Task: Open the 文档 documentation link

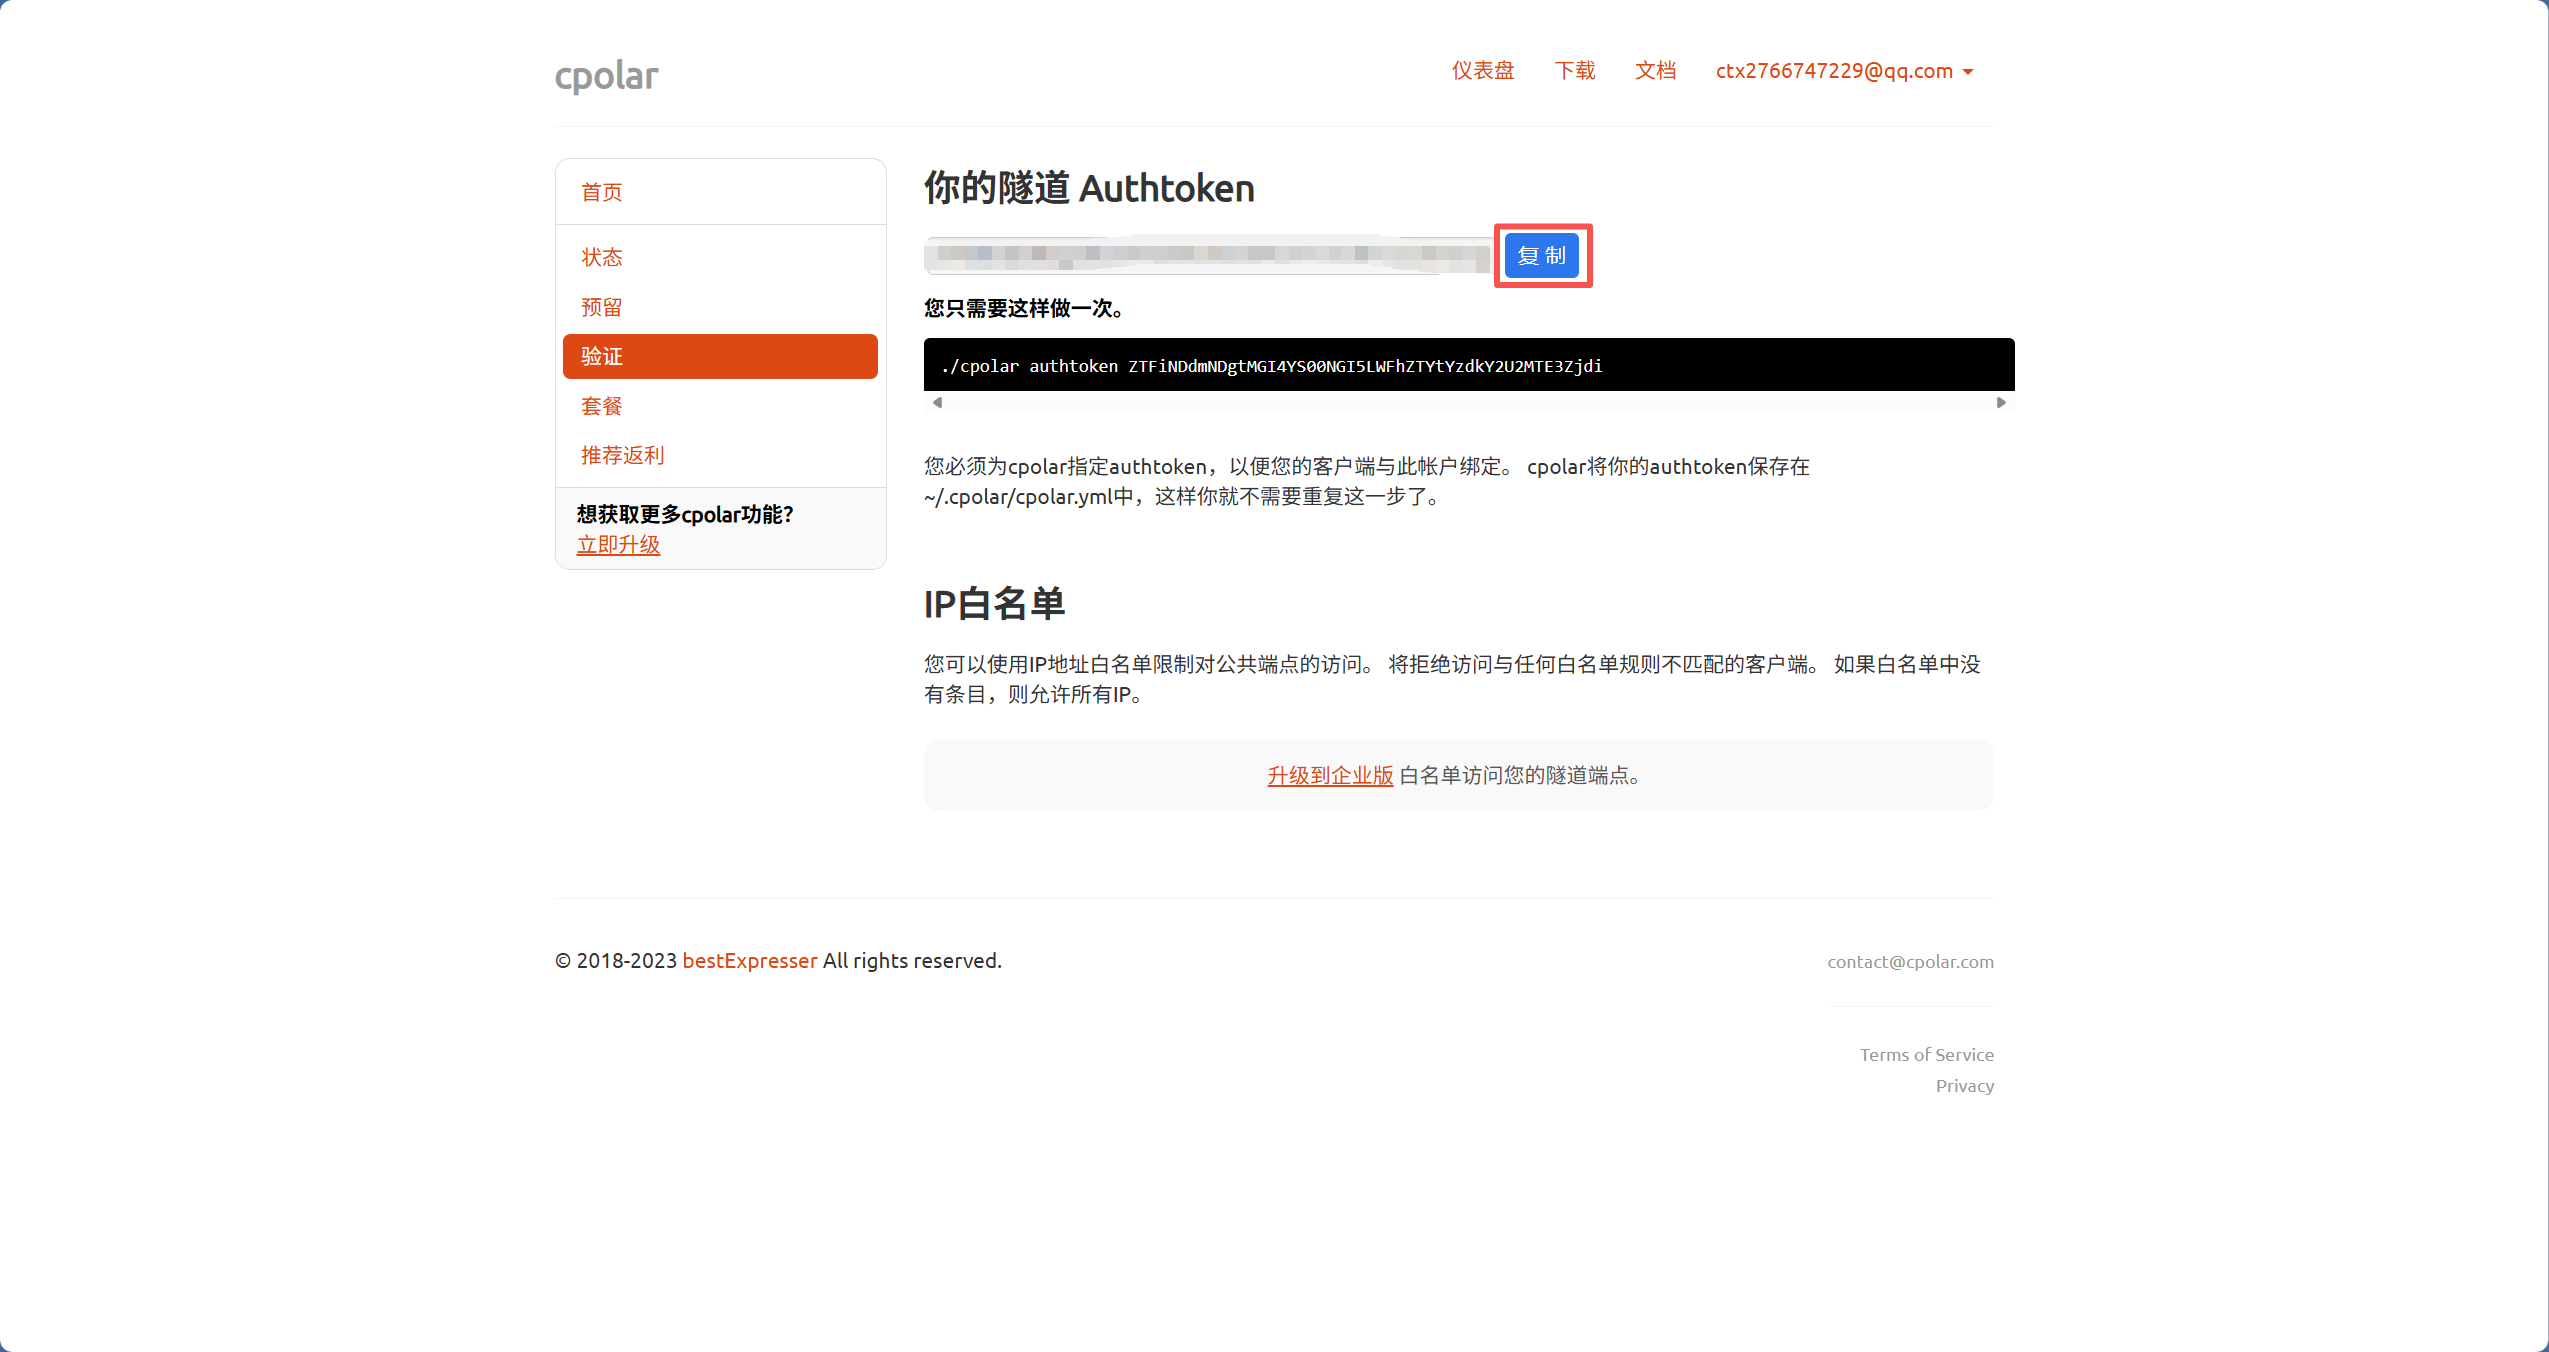Action: point(1655,71)
